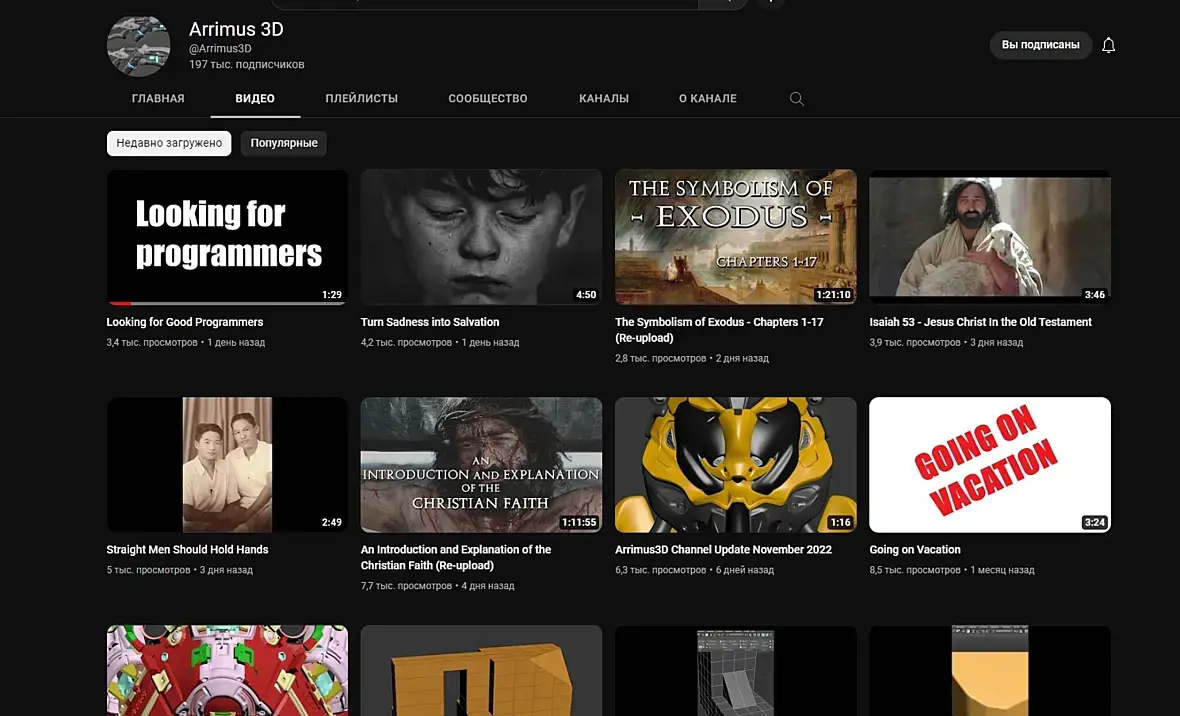1180x716 pixels.
Task: Open the crying boy video thumbnail
Action: pyautogui.click(x=481, y=236)
